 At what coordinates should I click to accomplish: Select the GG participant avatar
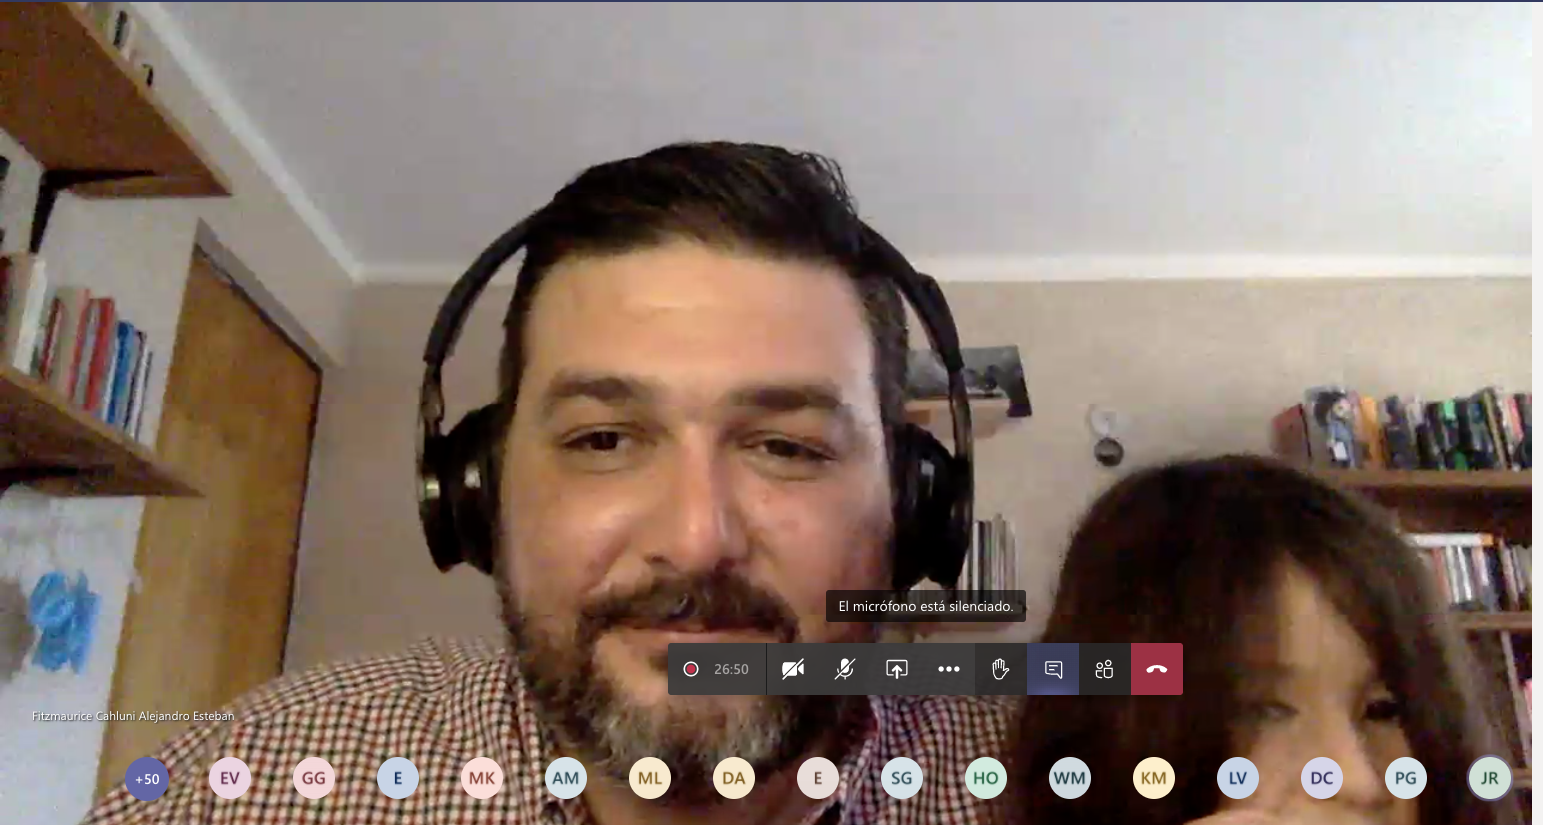pyautogui.click(x=314, y=778)
